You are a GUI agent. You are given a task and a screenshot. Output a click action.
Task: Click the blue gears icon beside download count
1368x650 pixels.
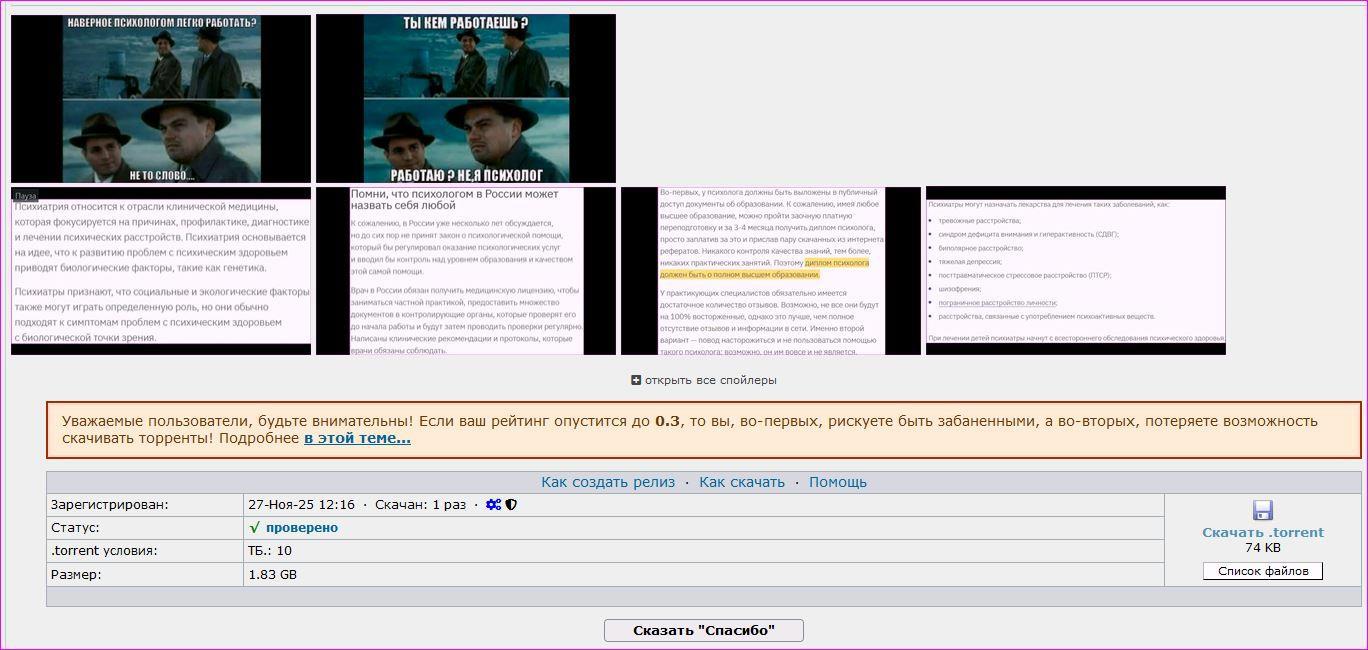tap(493, 505)
